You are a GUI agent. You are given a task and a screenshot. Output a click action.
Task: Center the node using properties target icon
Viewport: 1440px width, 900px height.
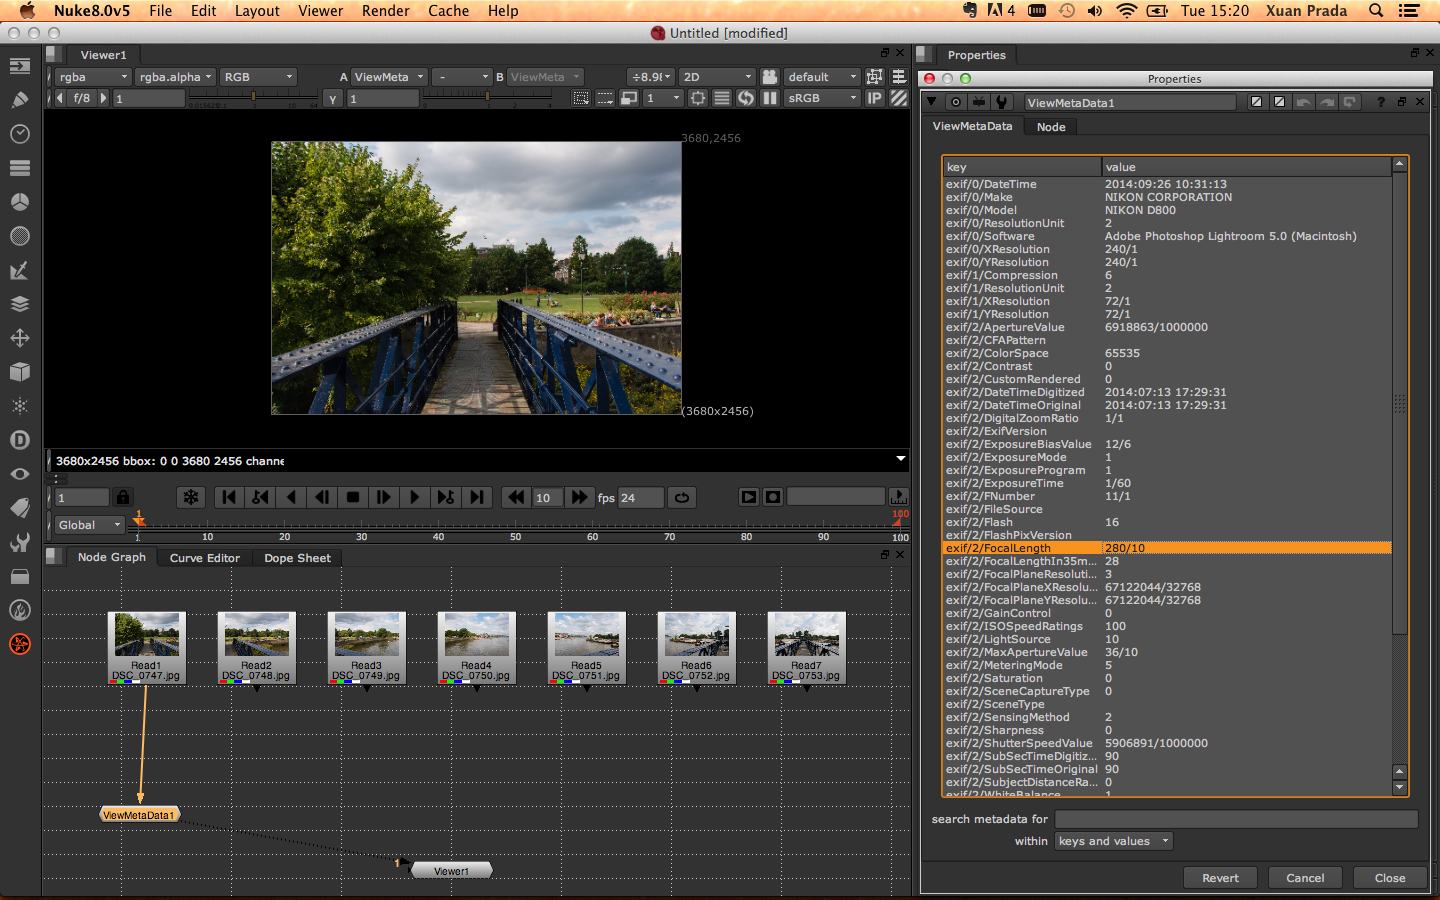point(956,102)
